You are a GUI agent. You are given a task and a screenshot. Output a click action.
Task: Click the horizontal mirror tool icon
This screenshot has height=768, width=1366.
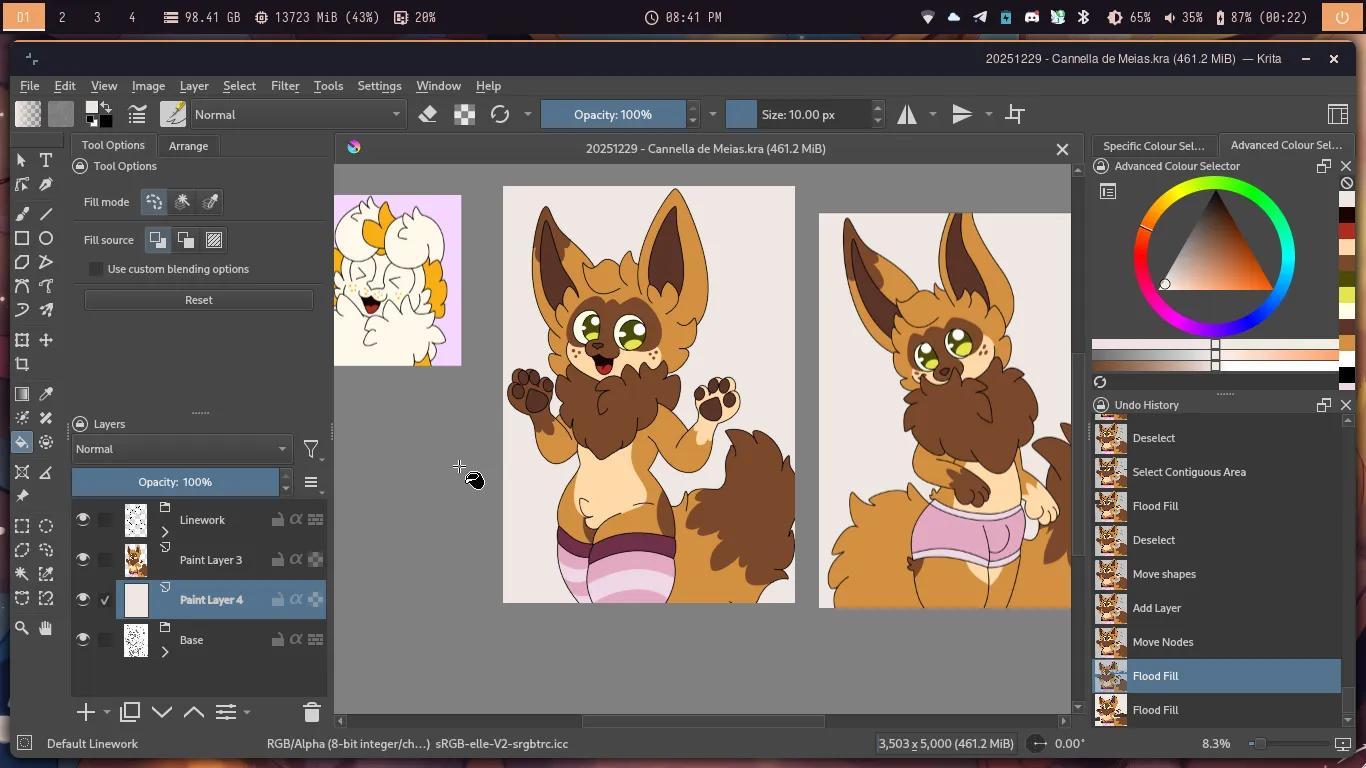[907, 114]
